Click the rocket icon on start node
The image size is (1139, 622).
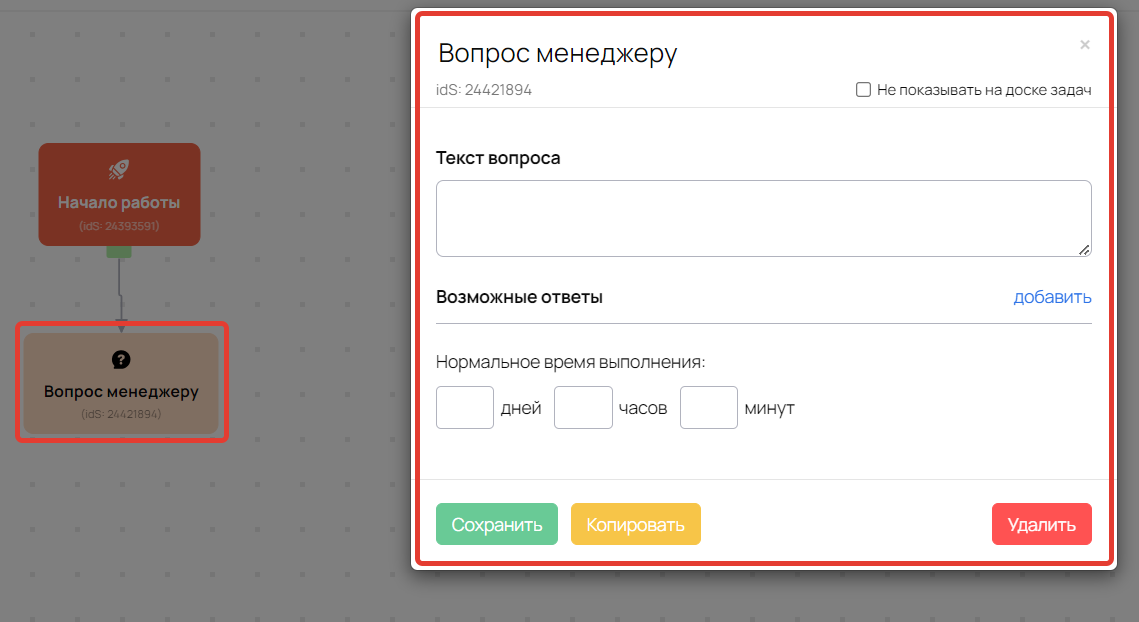pyautogui.click(x=119, y=170)
